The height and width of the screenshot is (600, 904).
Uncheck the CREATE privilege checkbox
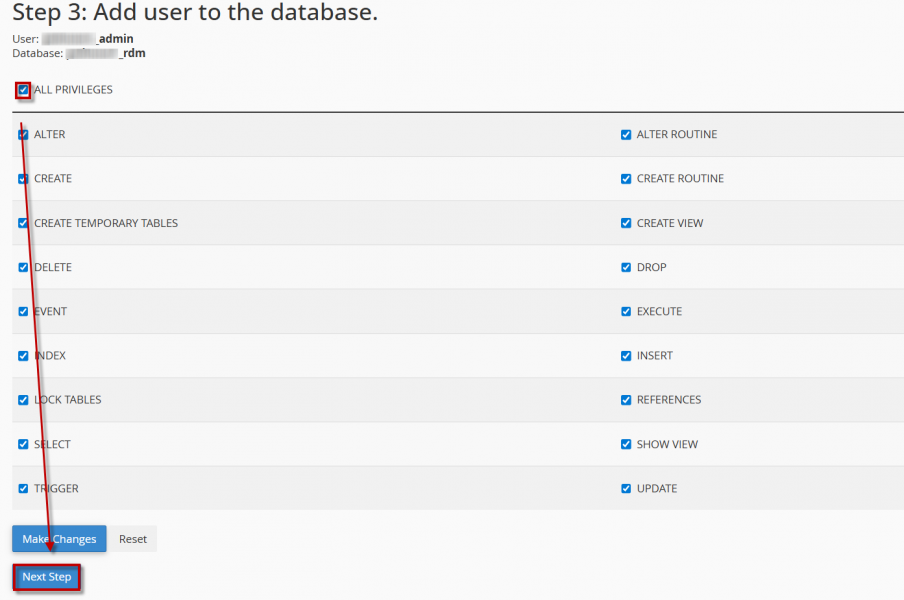click(x=23, y=179)
